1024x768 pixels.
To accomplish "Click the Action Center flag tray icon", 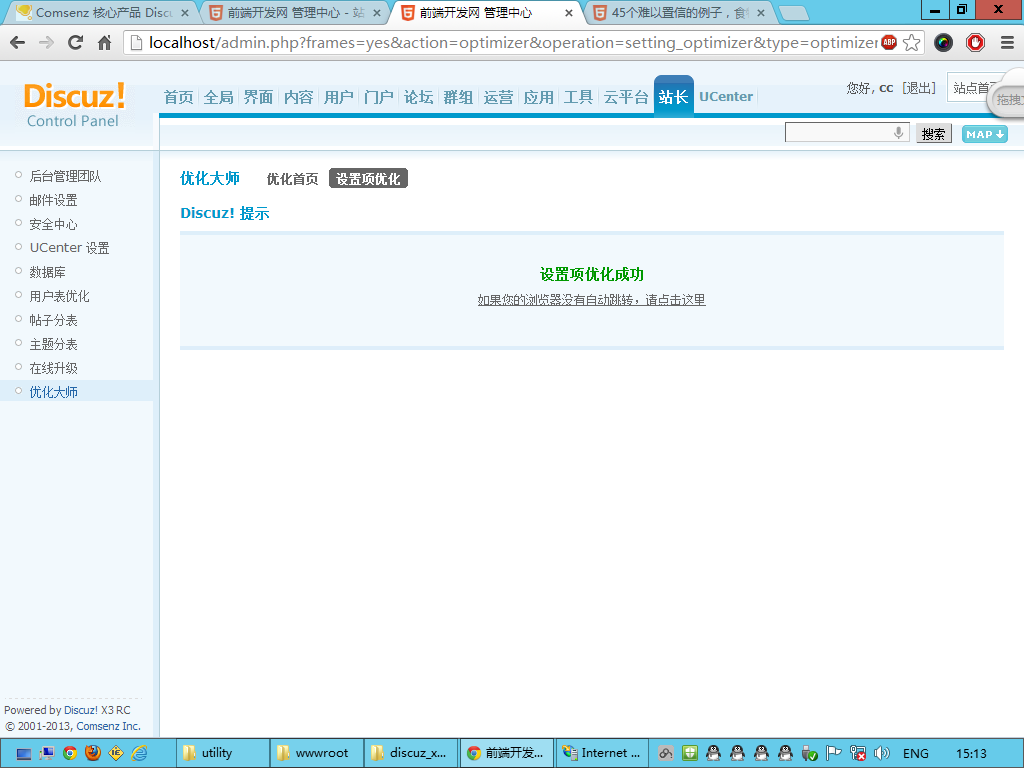I will (833, 753).
